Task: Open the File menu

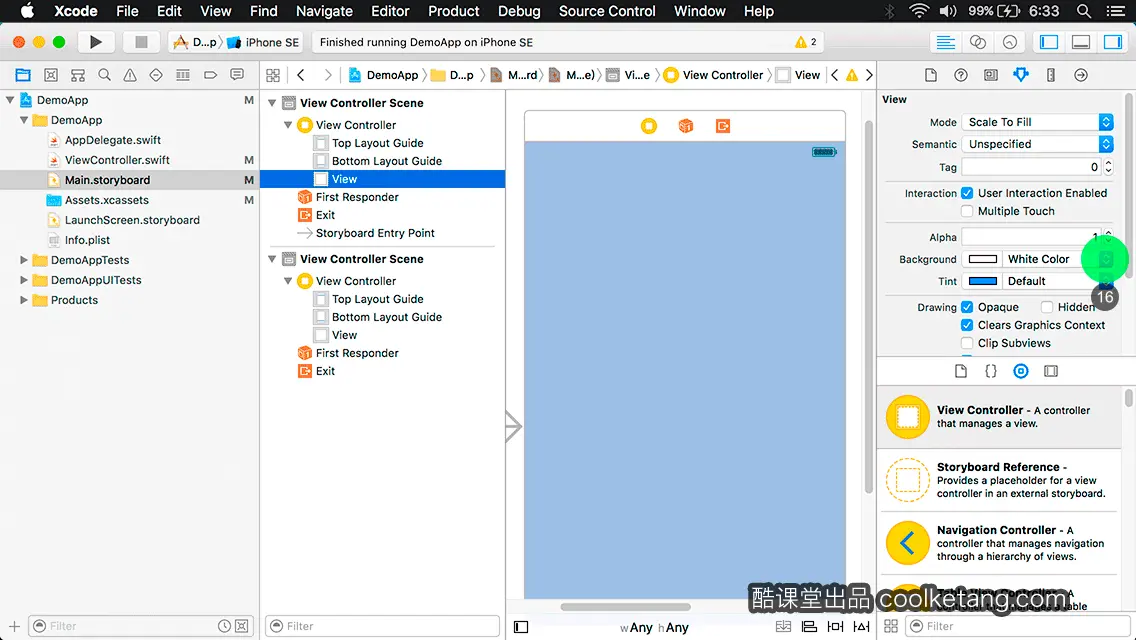Action: (127, 11)
